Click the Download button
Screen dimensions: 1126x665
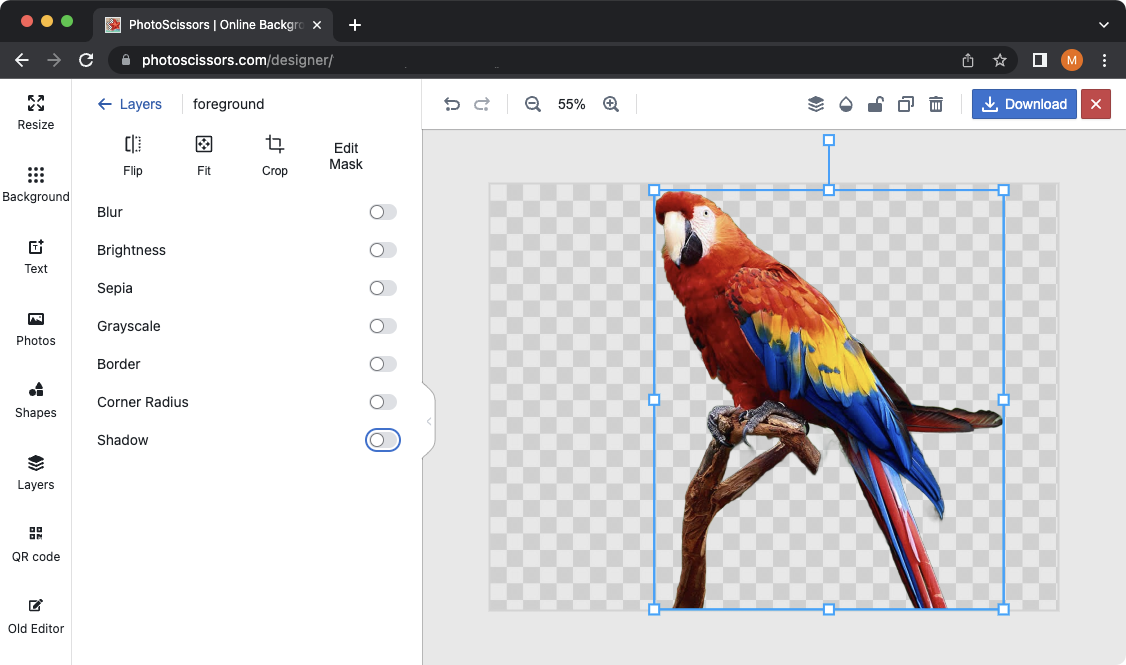coord(1024,104)
